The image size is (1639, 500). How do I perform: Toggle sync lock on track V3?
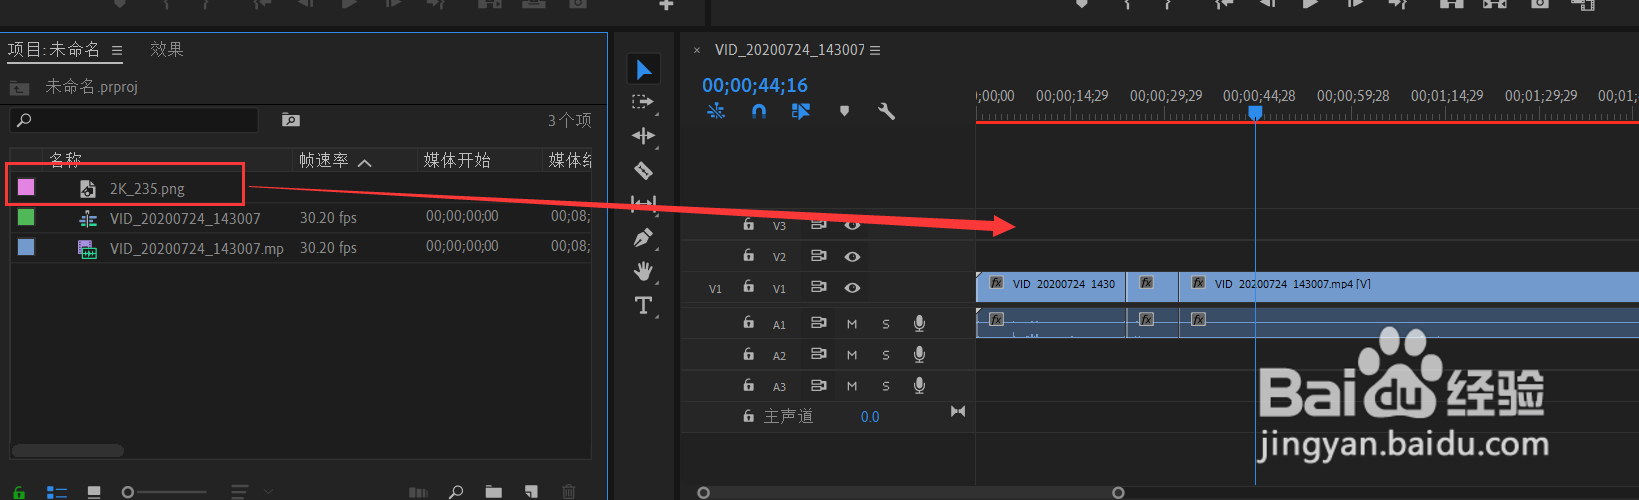coord(818,226)
